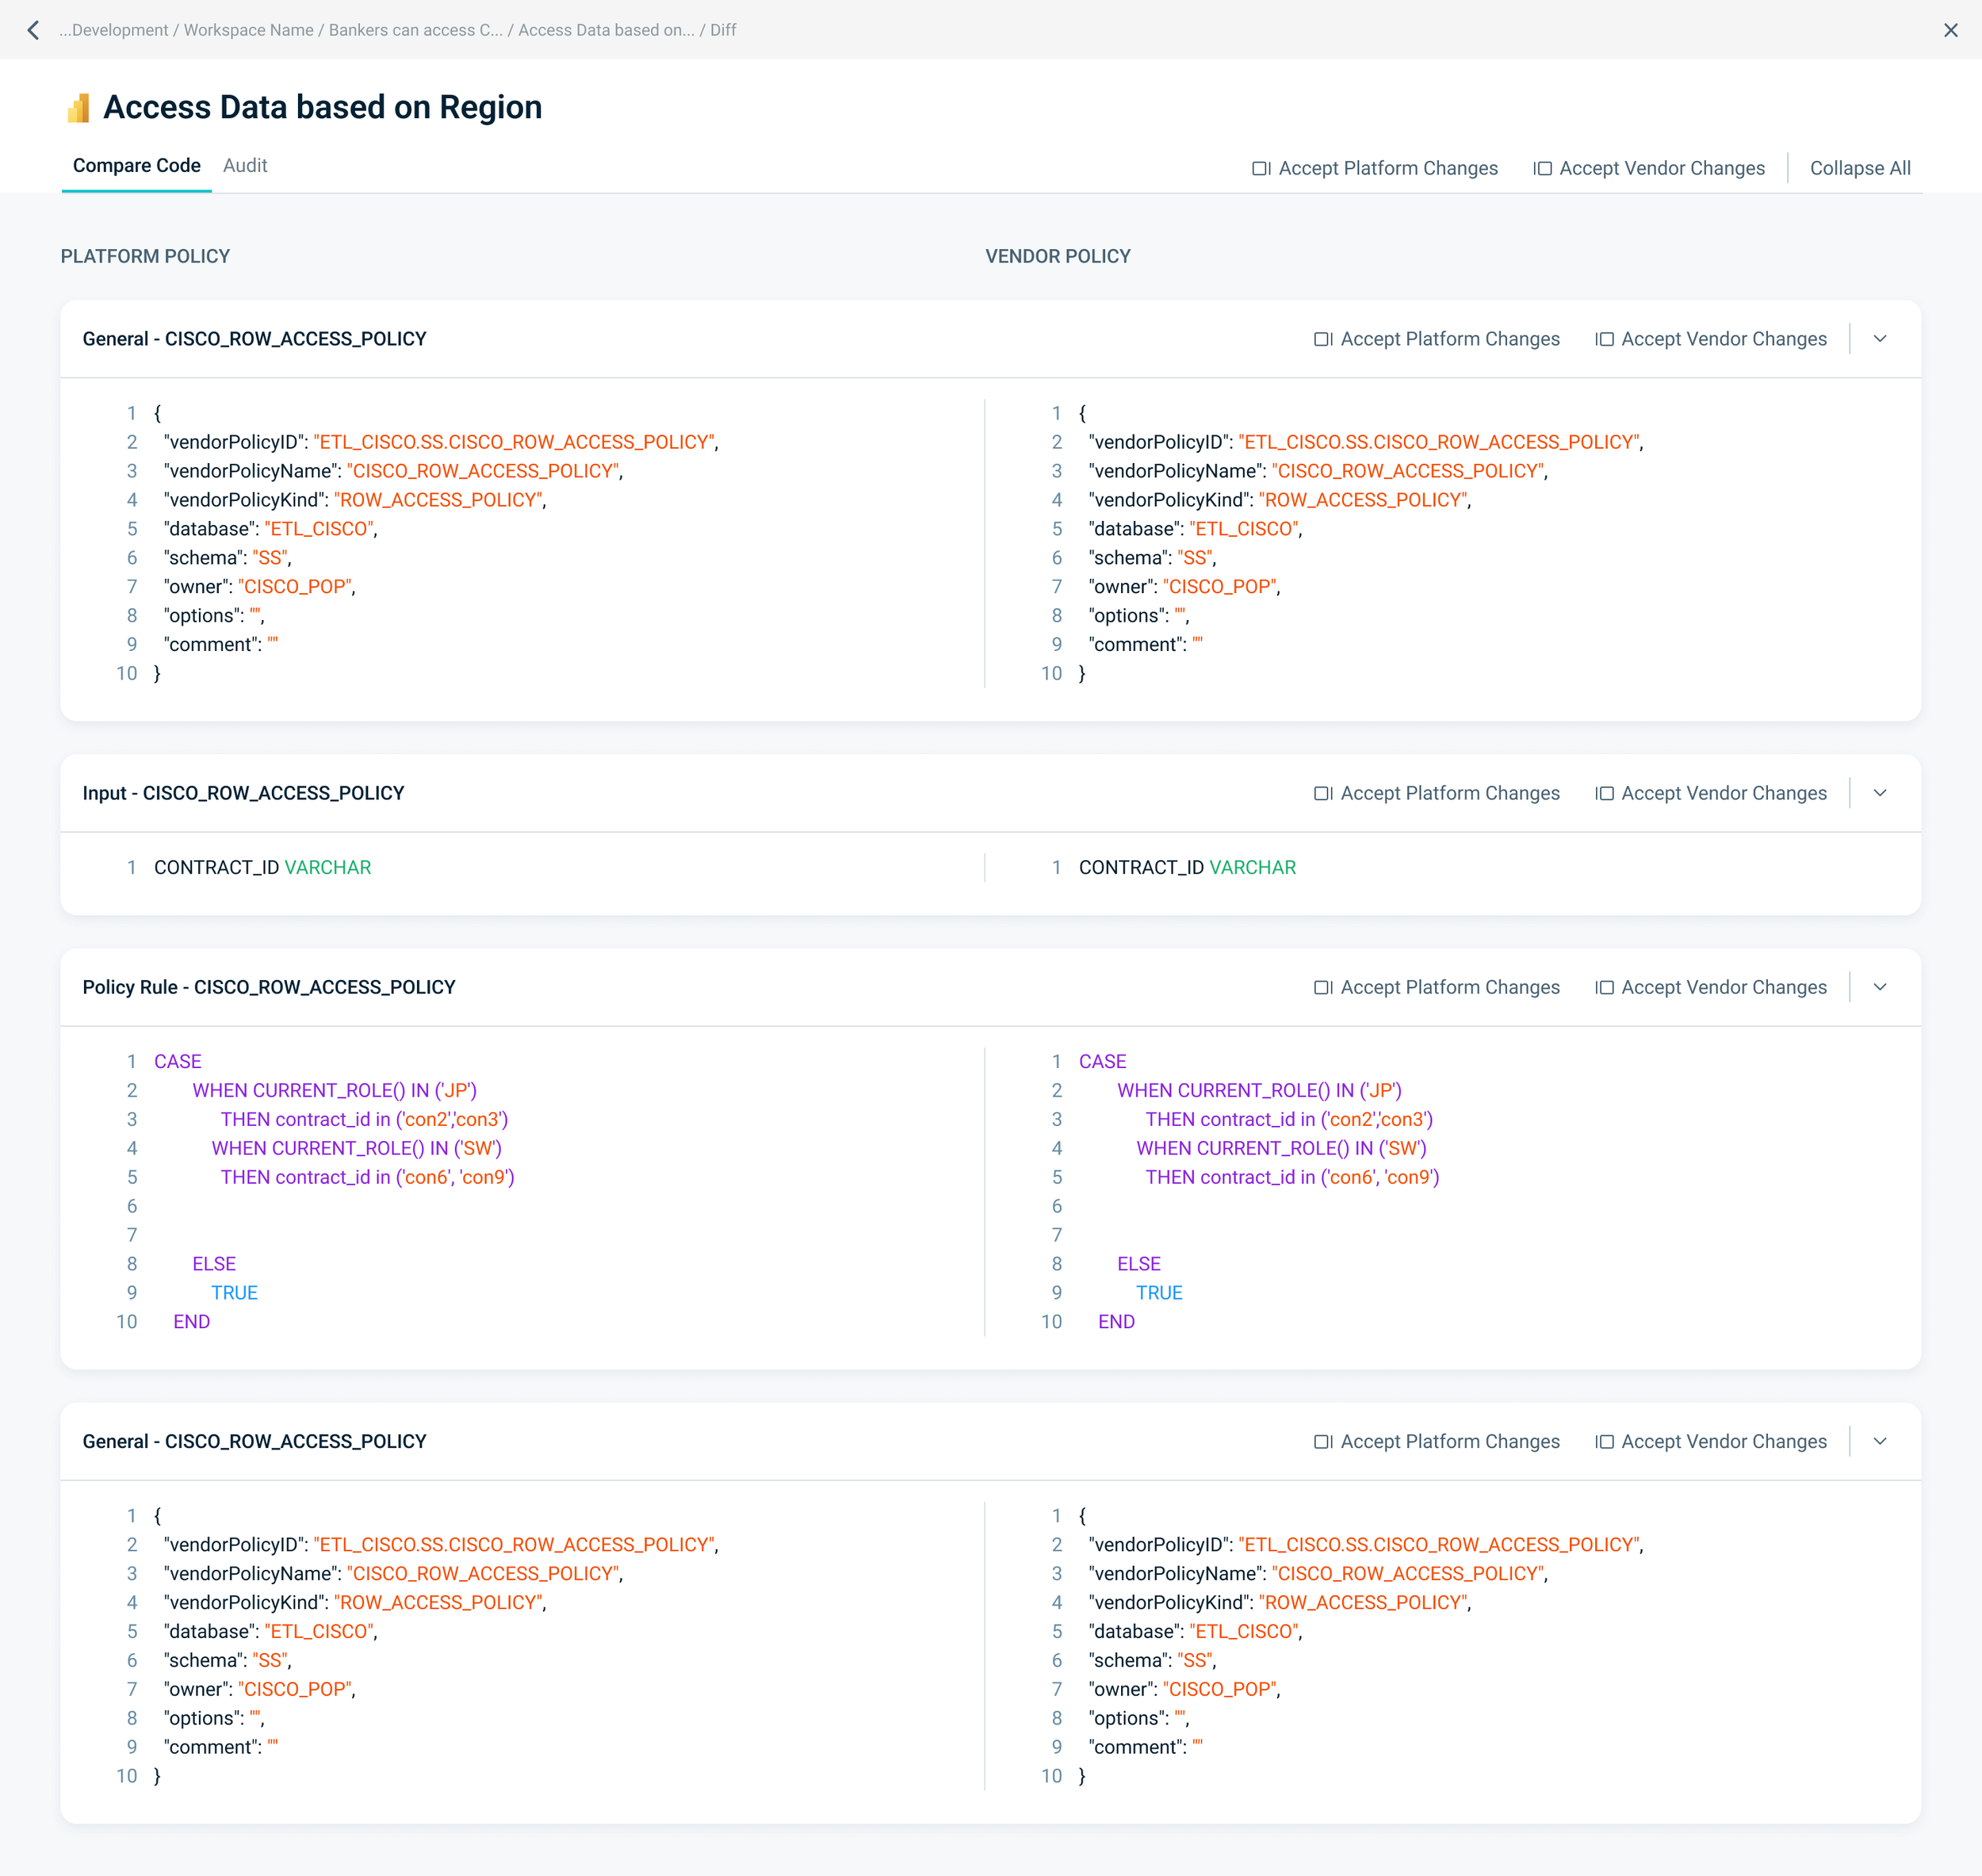Screen dimensions: 1982x1876
Task: Collapse the first General section chevron
Action: tap(1880, 339)
